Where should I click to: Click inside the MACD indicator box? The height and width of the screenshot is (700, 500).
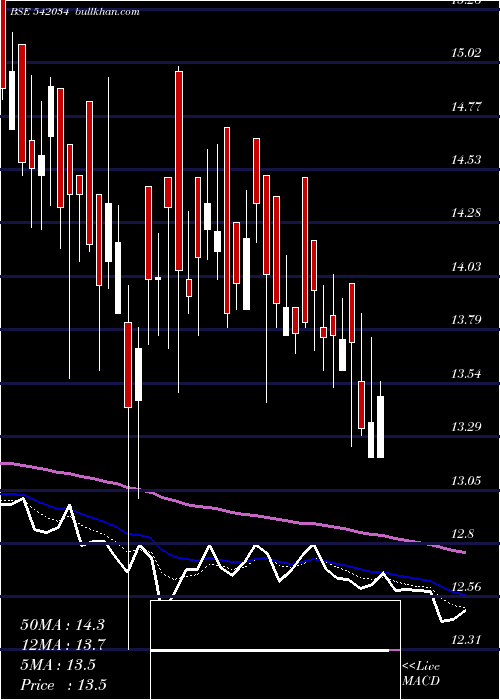pos(275,650)
